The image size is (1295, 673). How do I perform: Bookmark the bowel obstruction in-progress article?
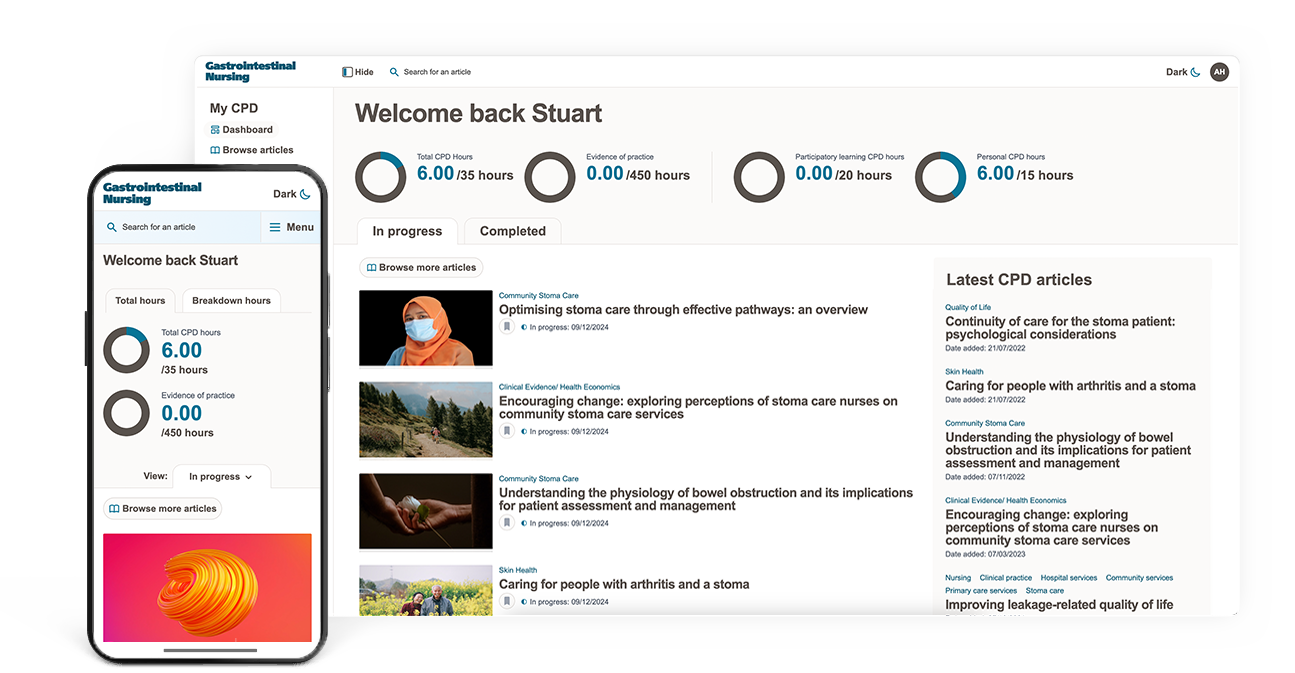tap(507, 523)
